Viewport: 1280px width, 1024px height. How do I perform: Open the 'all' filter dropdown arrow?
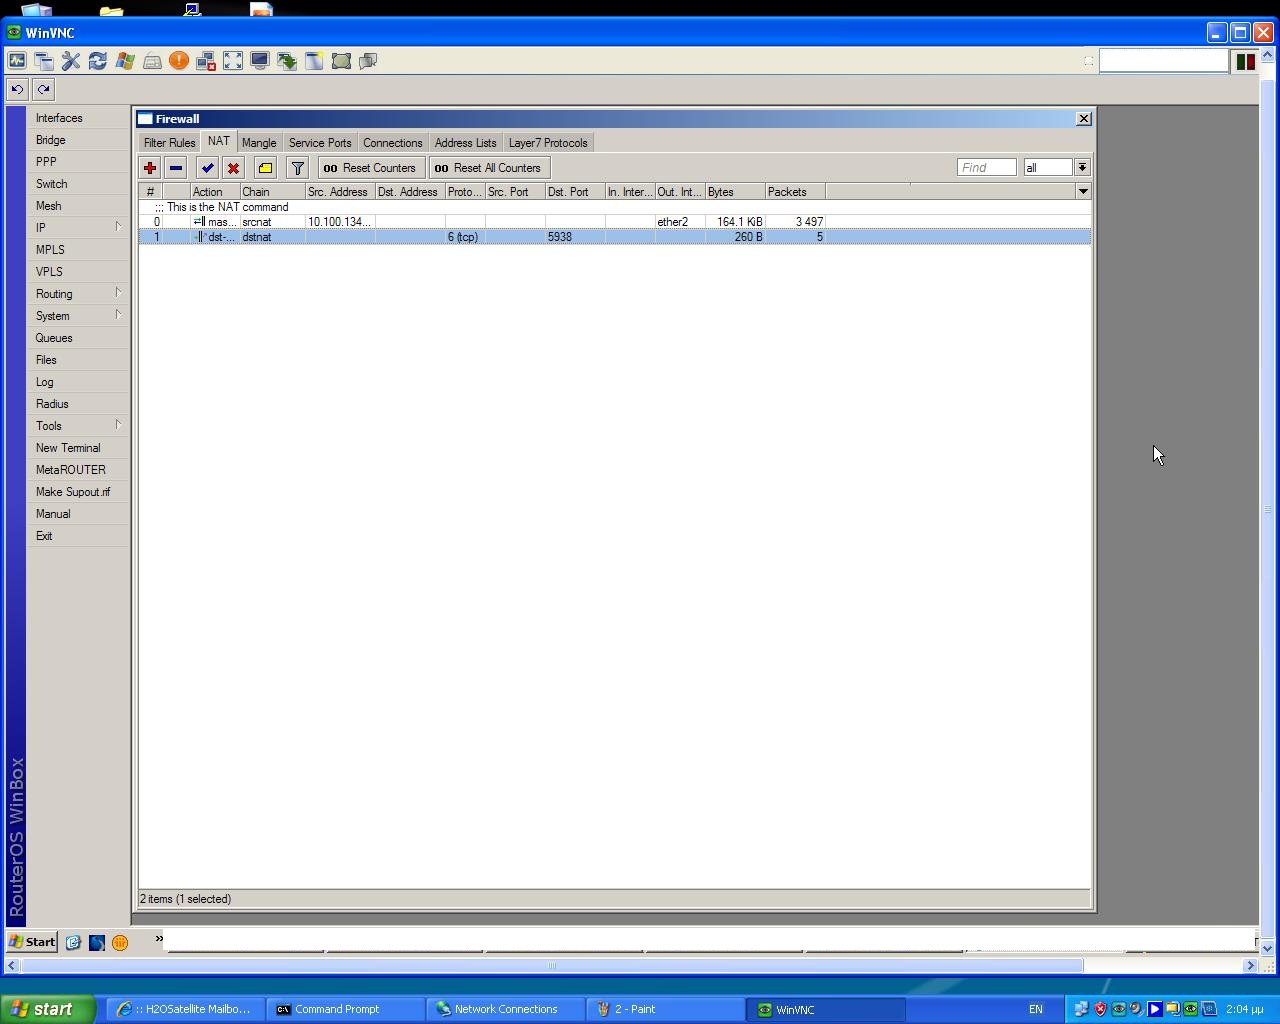pyautogui.click(x=1082, y=167)
